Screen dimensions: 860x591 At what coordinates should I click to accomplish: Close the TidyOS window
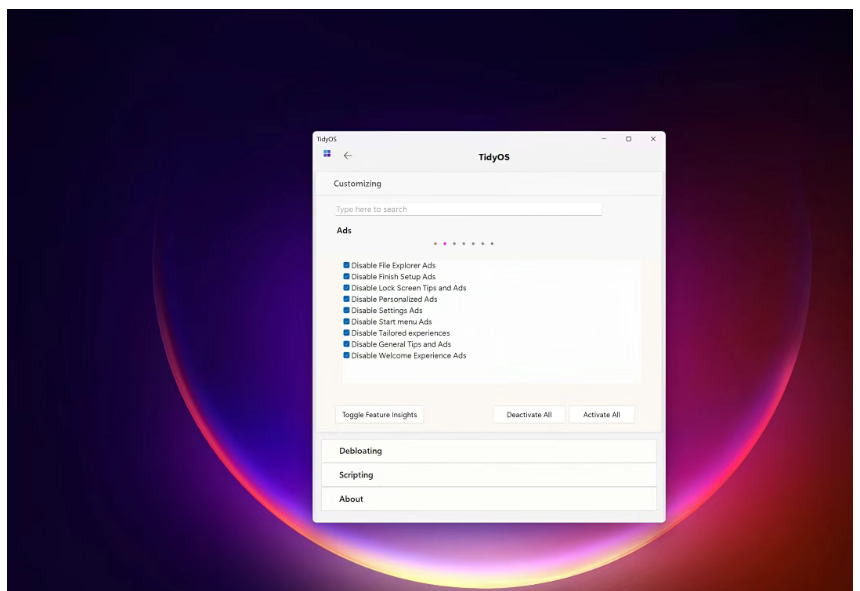653,139
